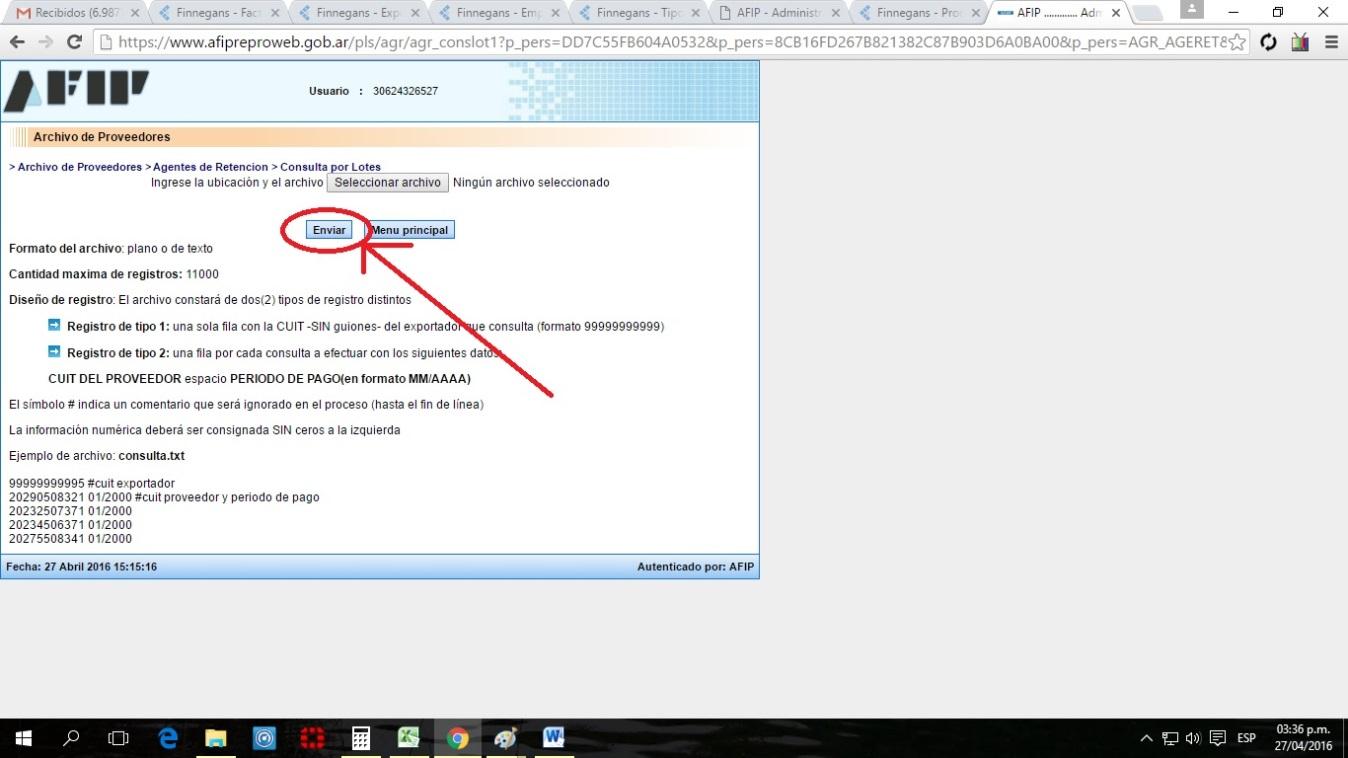This screenshot has width=1348, height=758.
Task: Click the circular arrows extension icon
Action: pyautogui.click(x=1269, y=42)
